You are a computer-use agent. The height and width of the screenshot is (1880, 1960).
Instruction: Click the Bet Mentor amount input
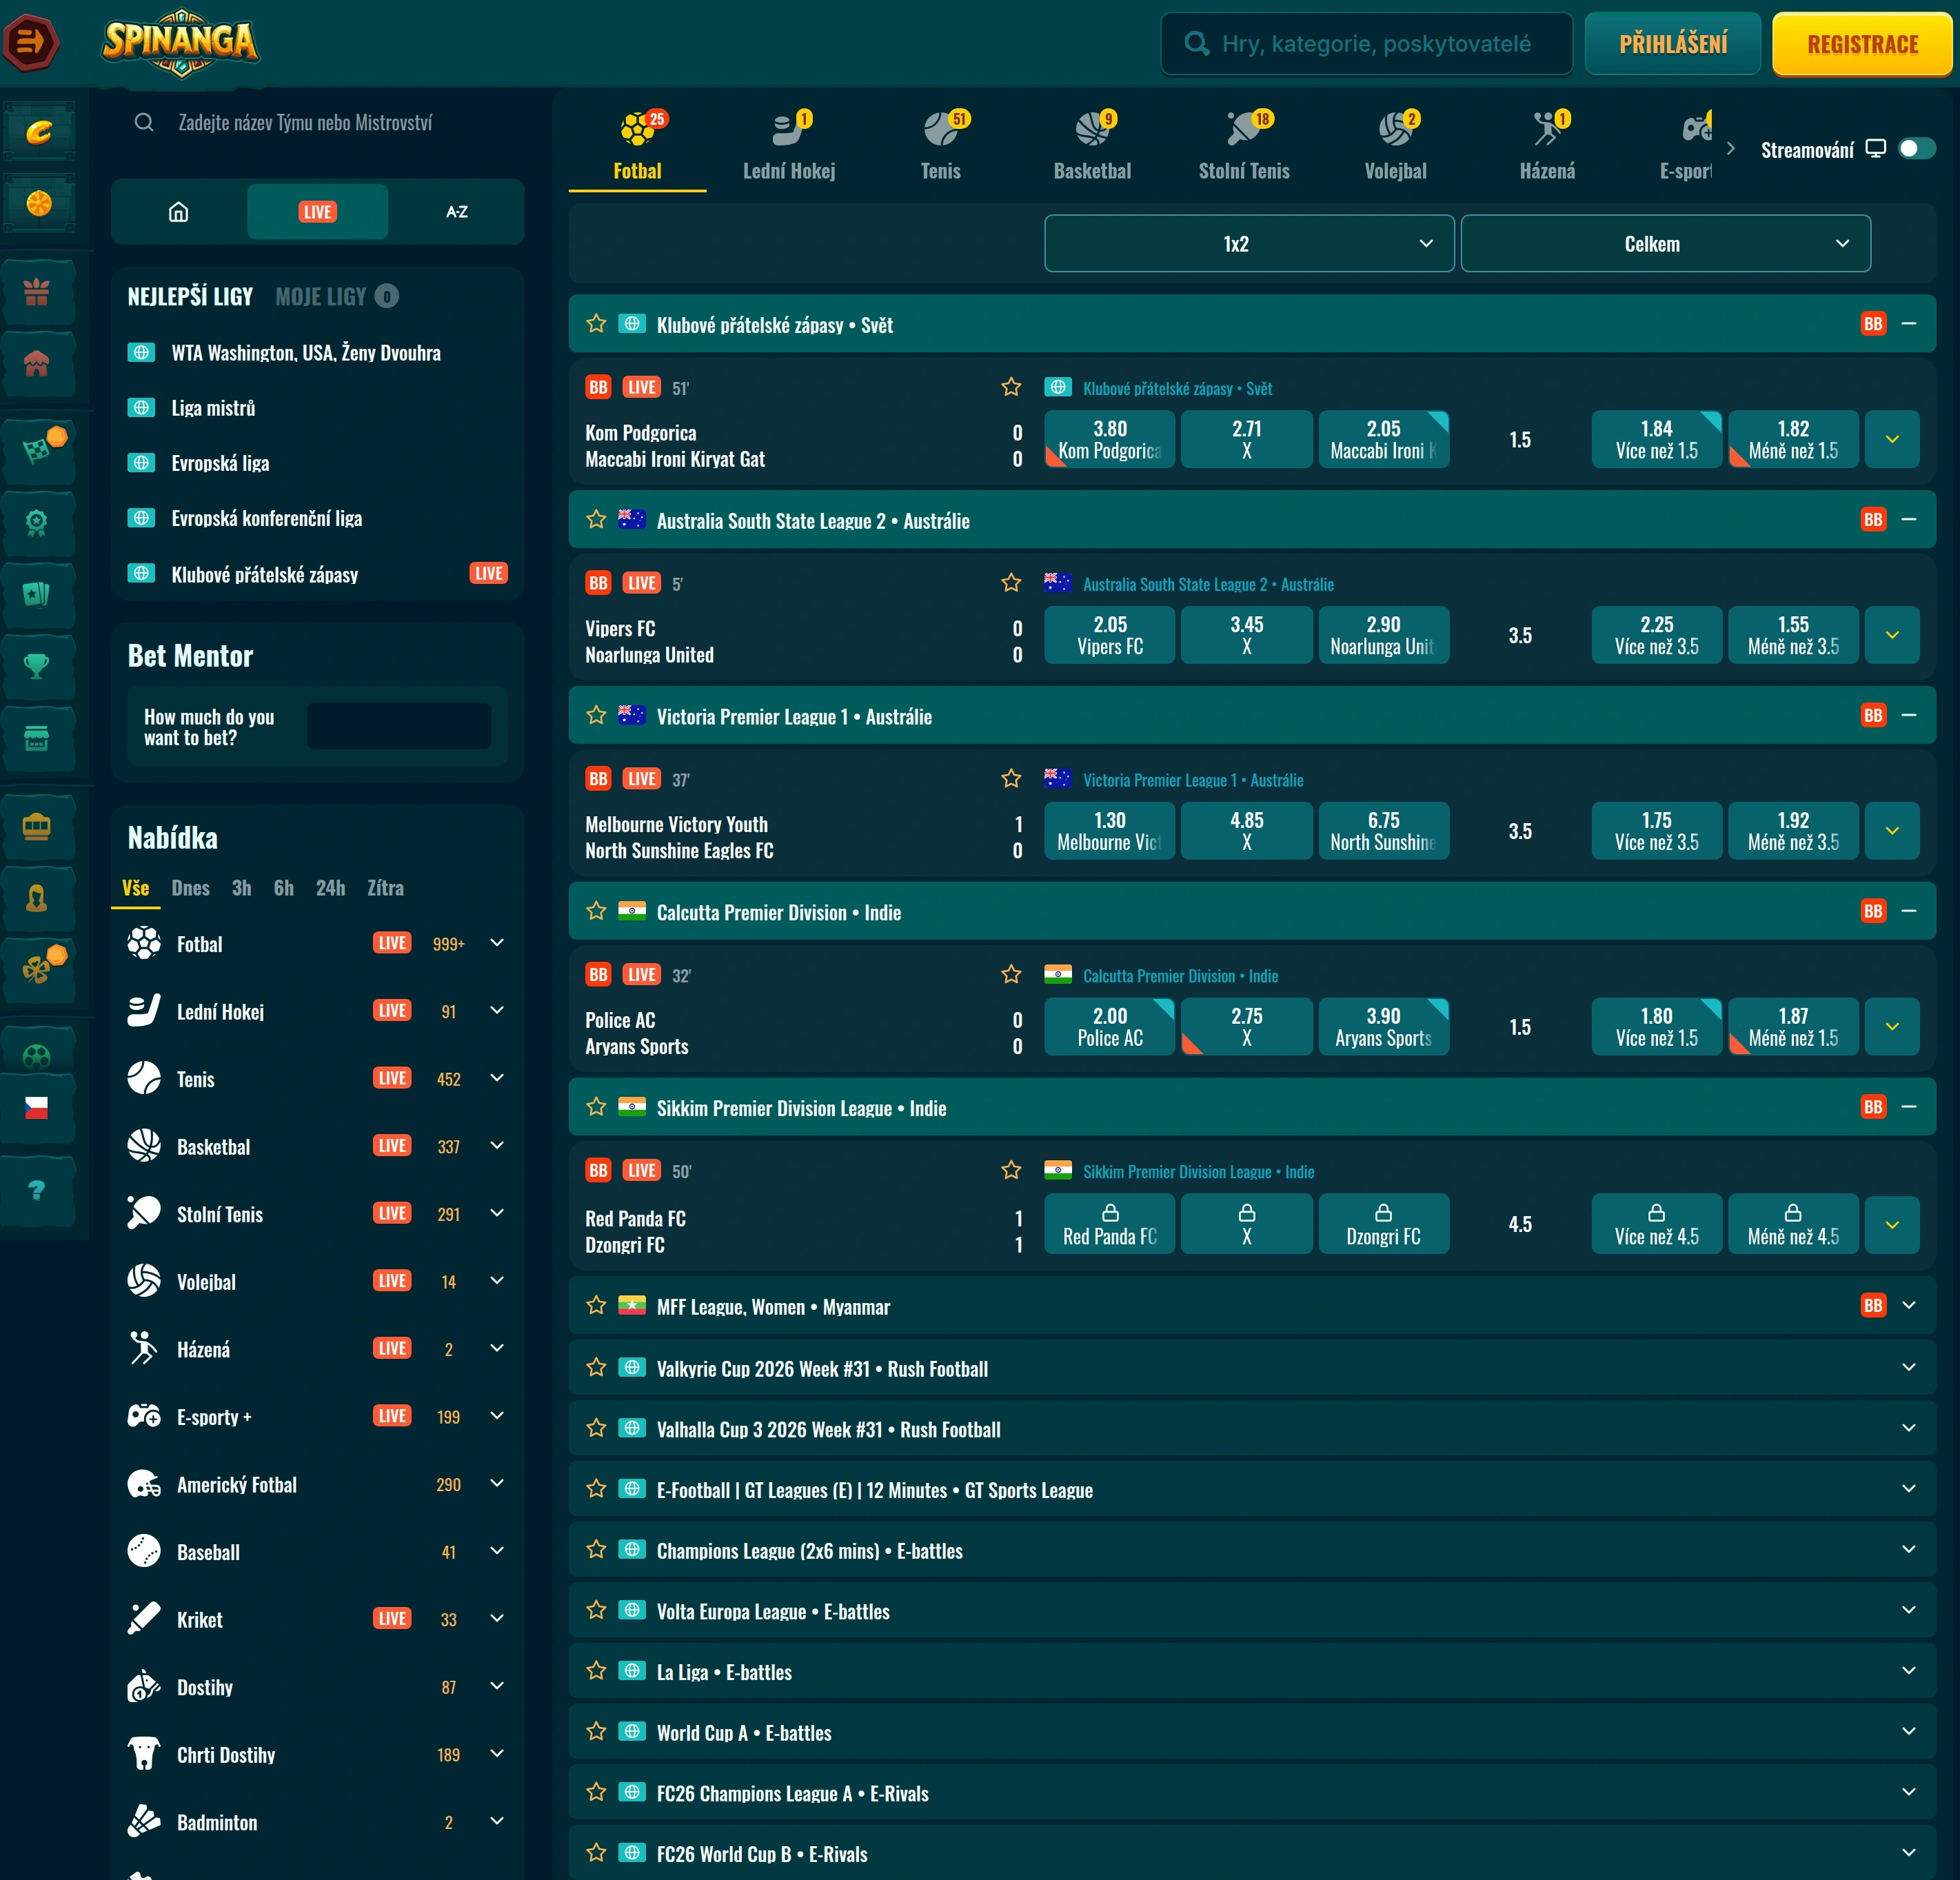click(x=399, y=726)
